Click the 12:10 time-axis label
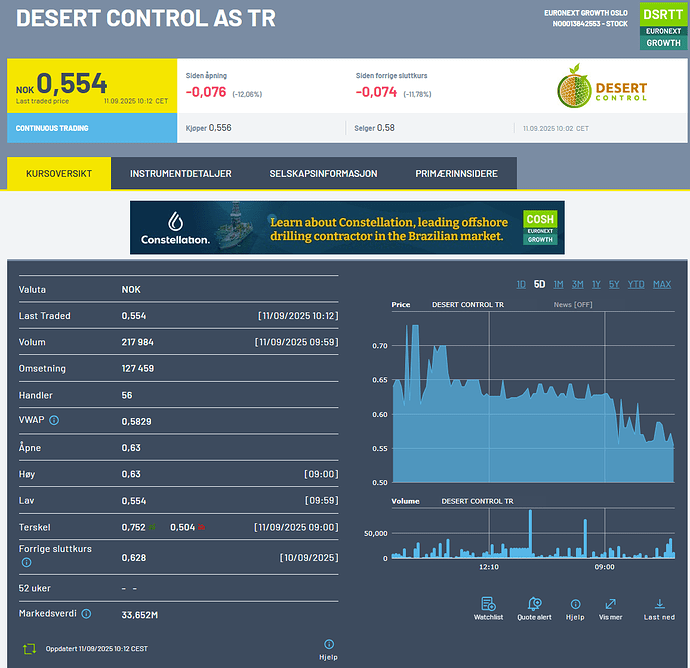 click(x=489, y=567)
